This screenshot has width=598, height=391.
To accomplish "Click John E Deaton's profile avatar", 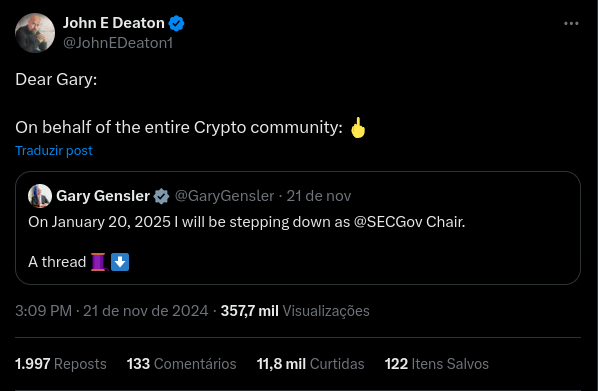I will coord(35,33).
